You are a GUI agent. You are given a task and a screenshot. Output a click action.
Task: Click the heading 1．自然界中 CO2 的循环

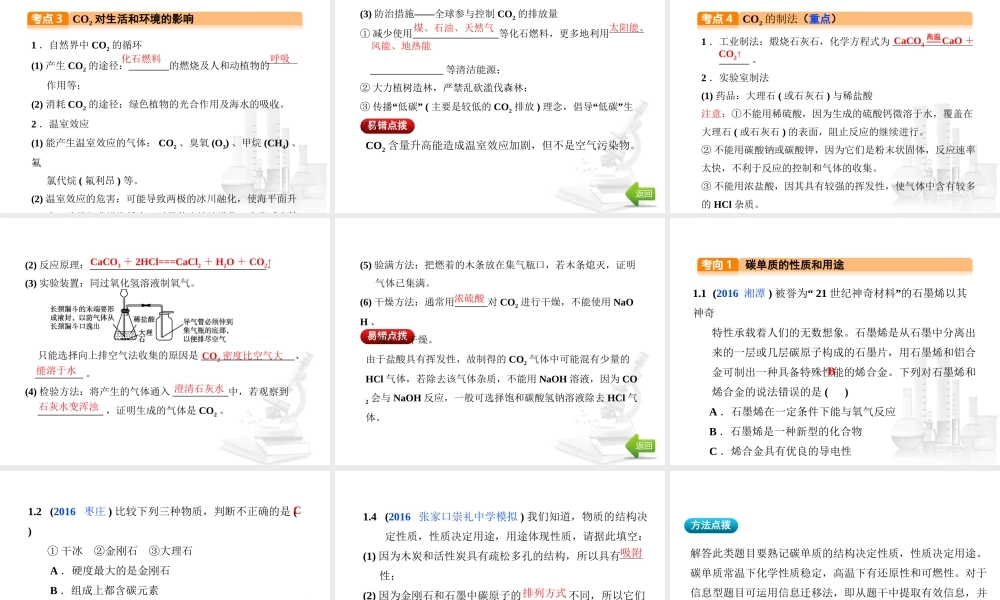point(87,45)
